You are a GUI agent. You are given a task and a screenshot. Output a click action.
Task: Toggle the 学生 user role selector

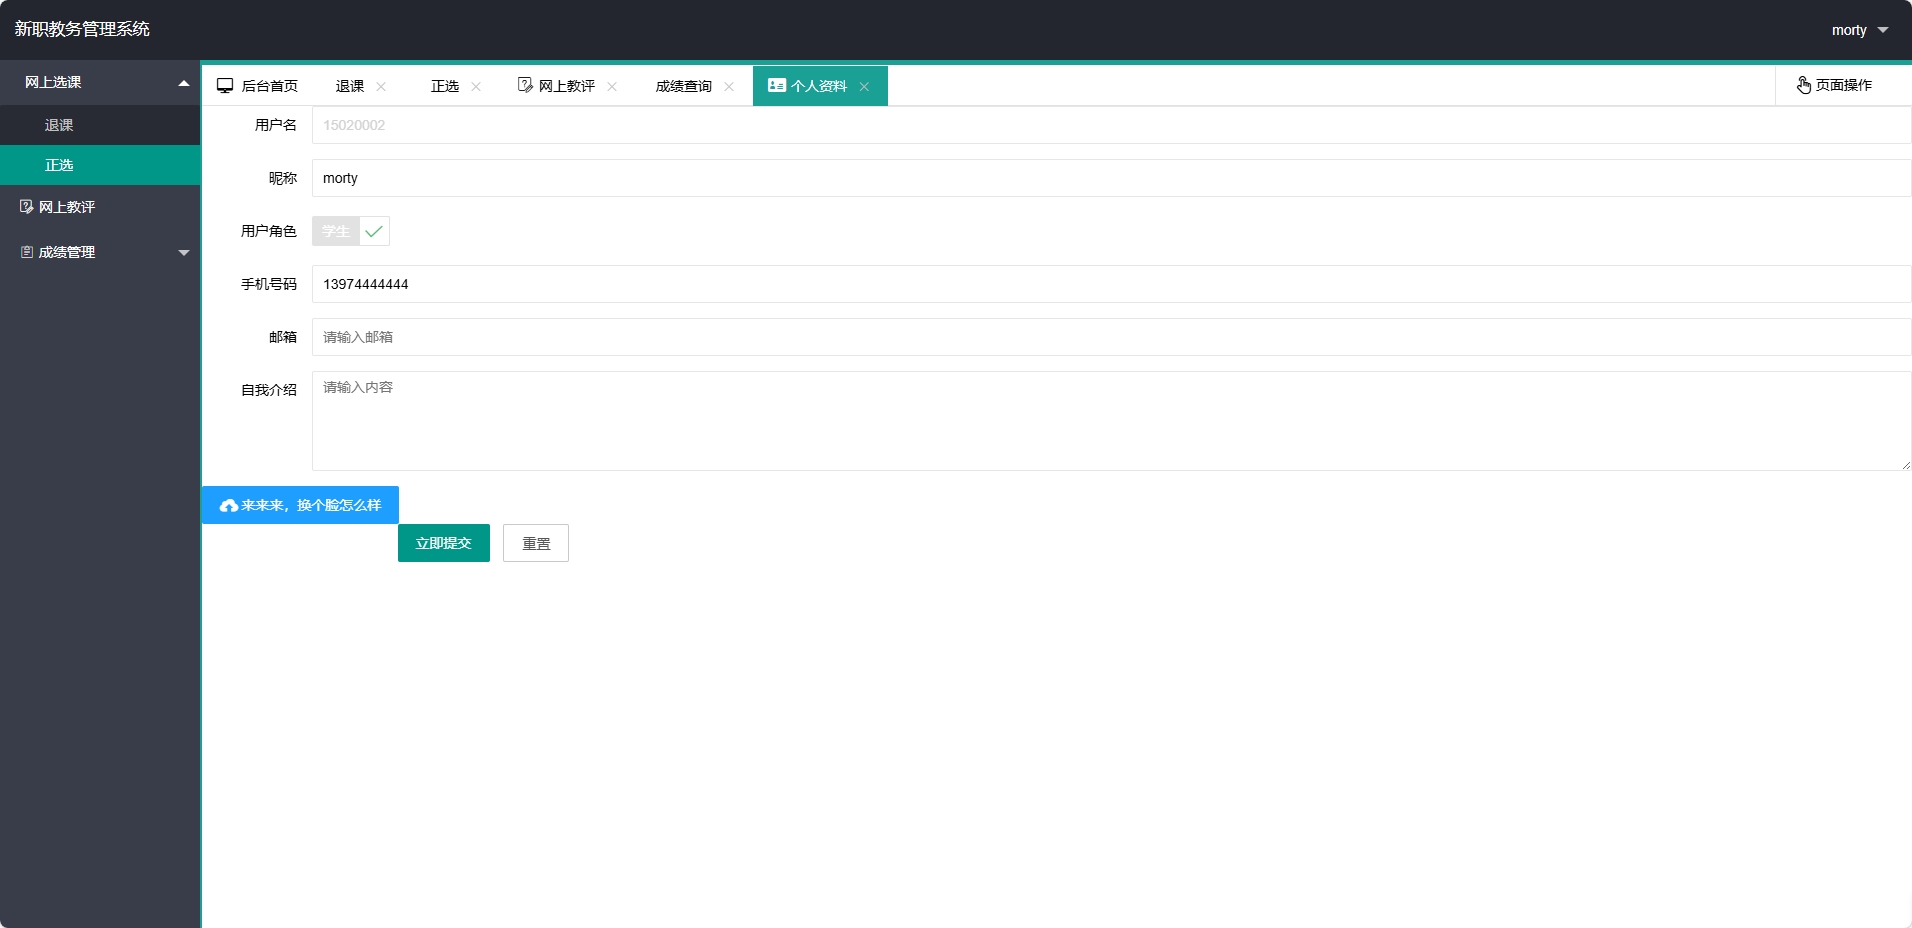[334, 231]
